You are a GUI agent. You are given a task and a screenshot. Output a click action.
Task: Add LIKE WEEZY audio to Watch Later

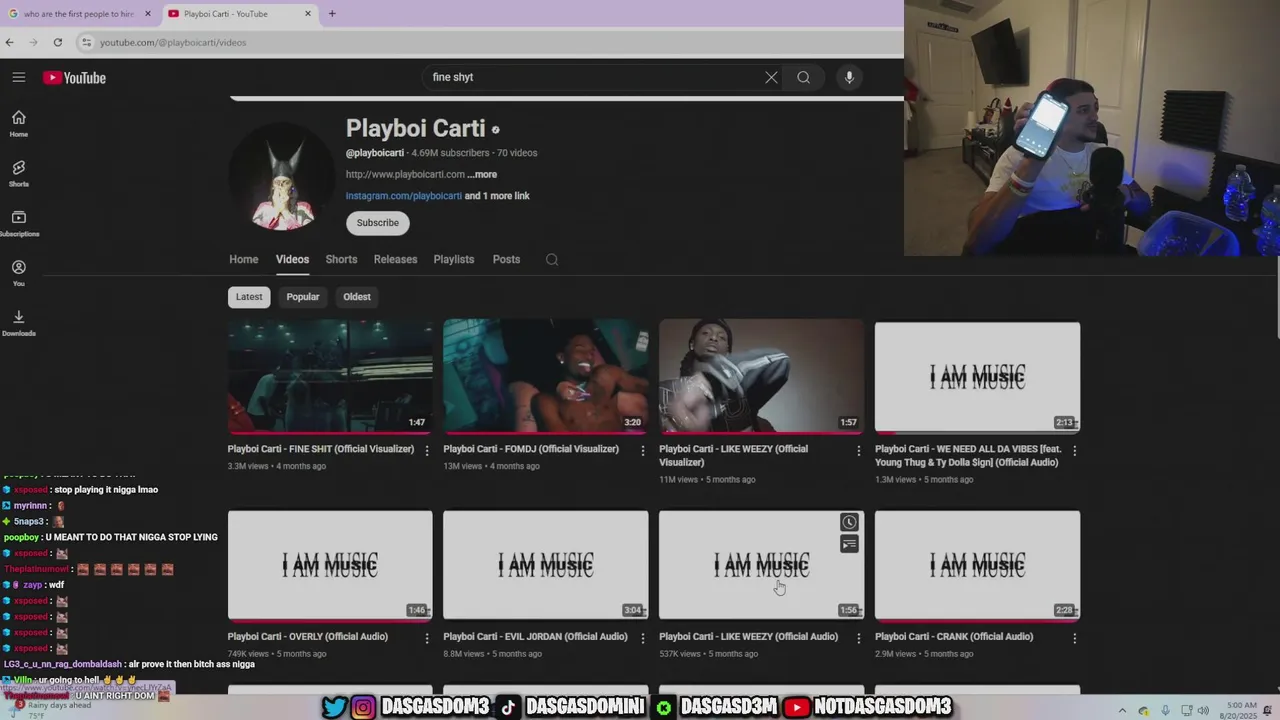click(849, 522)
